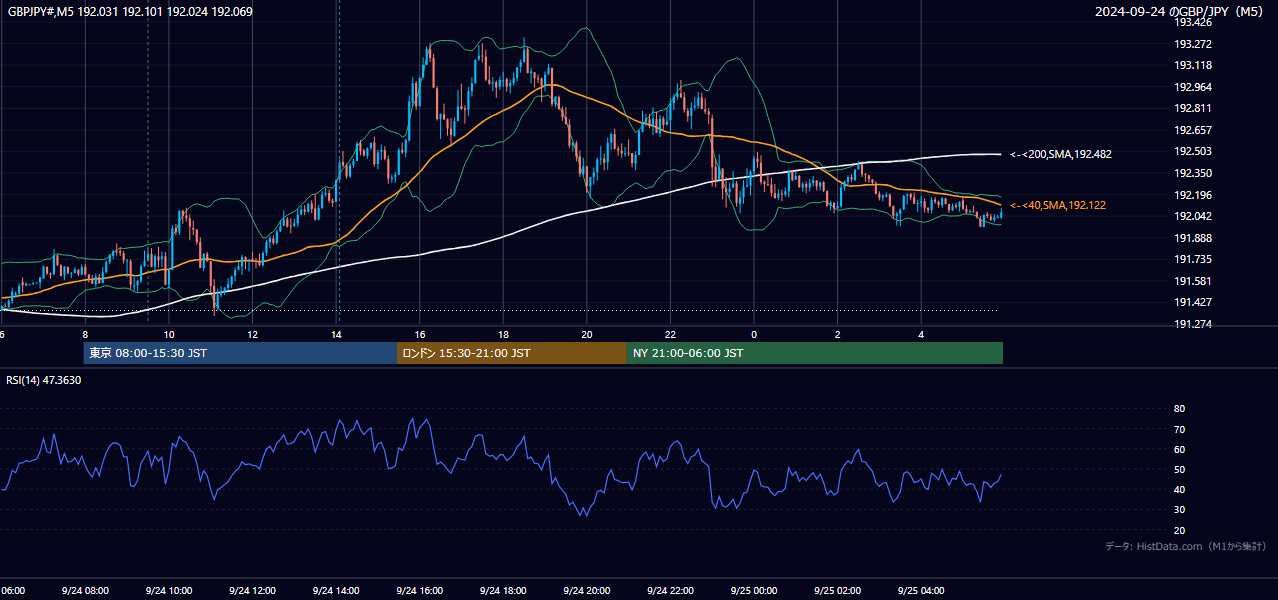This screenshot has width=1278, height=600.
Task: Click price axis label 192.350
Action: coord(1193,173)
